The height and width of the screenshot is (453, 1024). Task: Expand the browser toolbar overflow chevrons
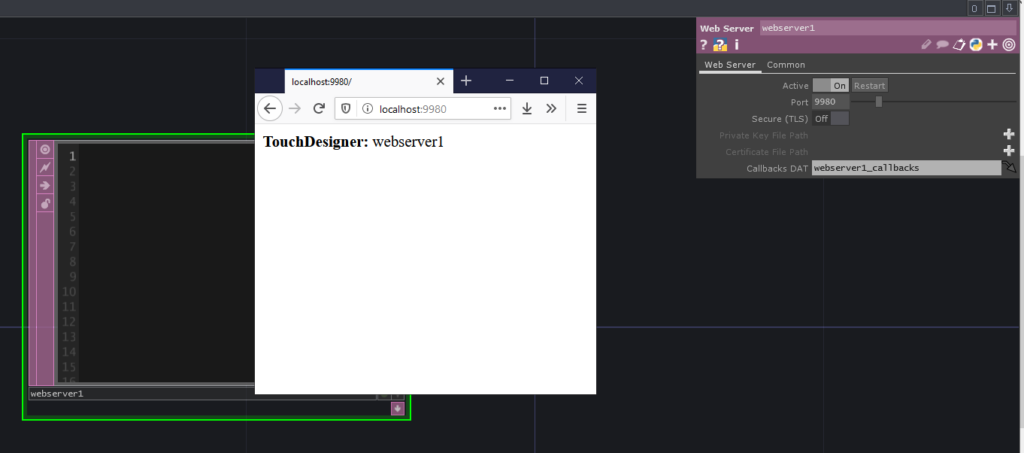[551, 108]
